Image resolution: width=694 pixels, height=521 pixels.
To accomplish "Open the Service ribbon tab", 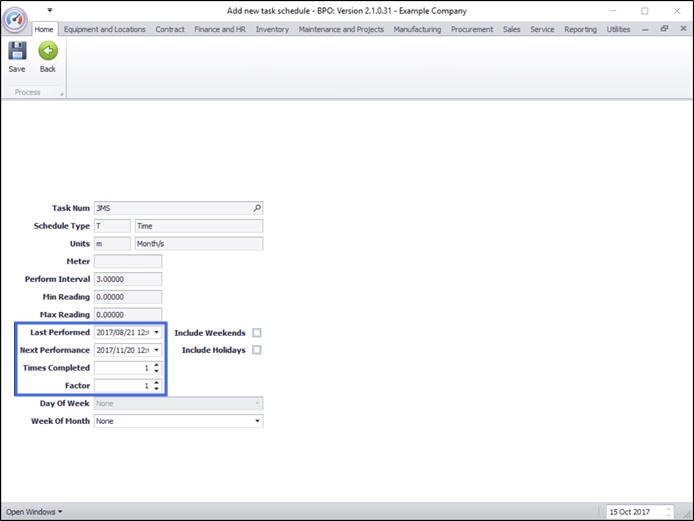I will click(x=542, y=29).
